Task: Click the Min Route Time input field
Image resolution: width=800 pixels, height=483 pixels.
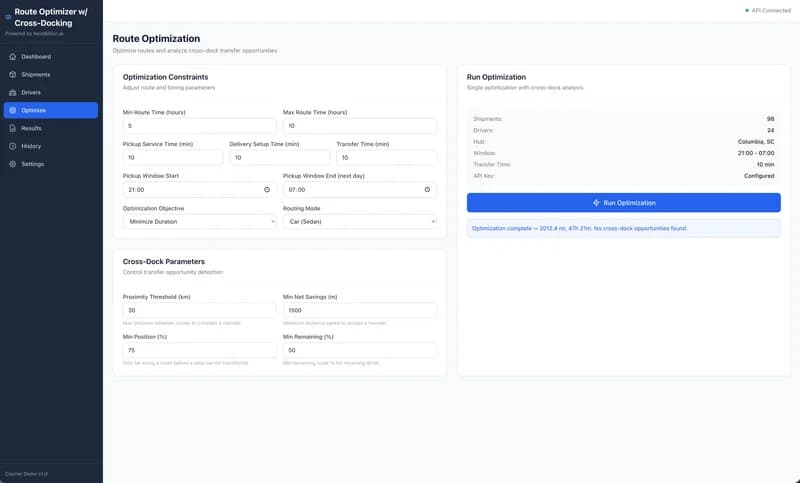Action: point(199,126)
